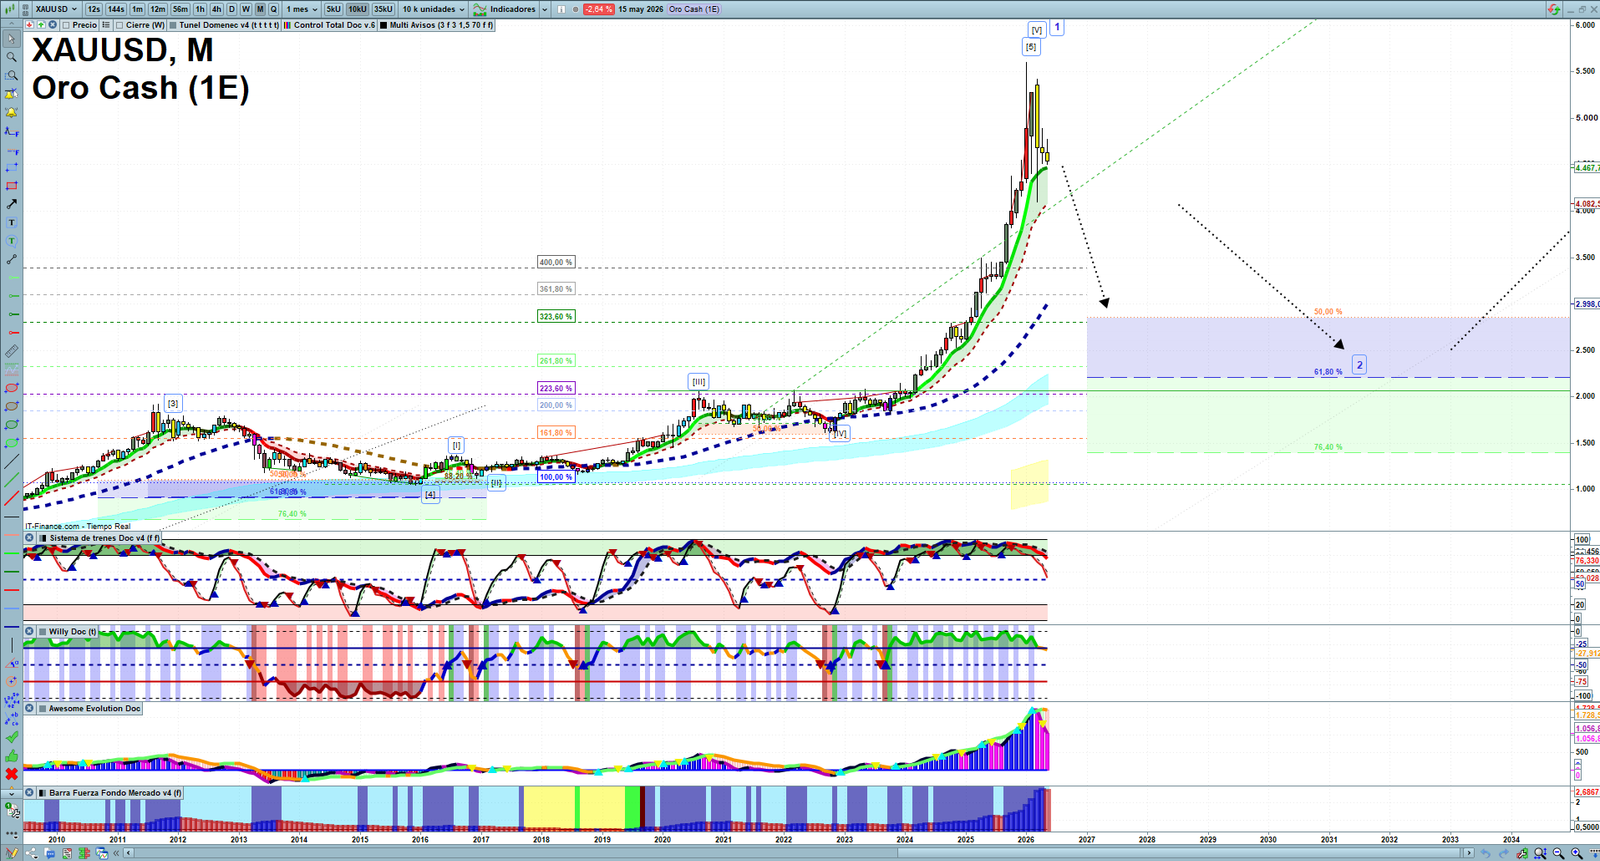Click the Oro Cash (1E) label

(x=694, y=9)
